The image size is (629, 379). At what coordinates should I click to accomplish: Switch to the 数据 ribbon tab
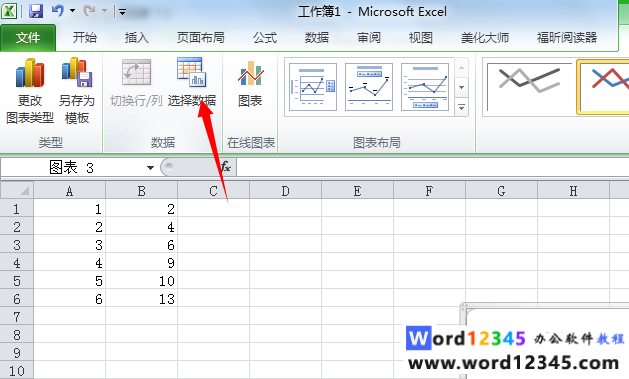(x=317, y=38)
